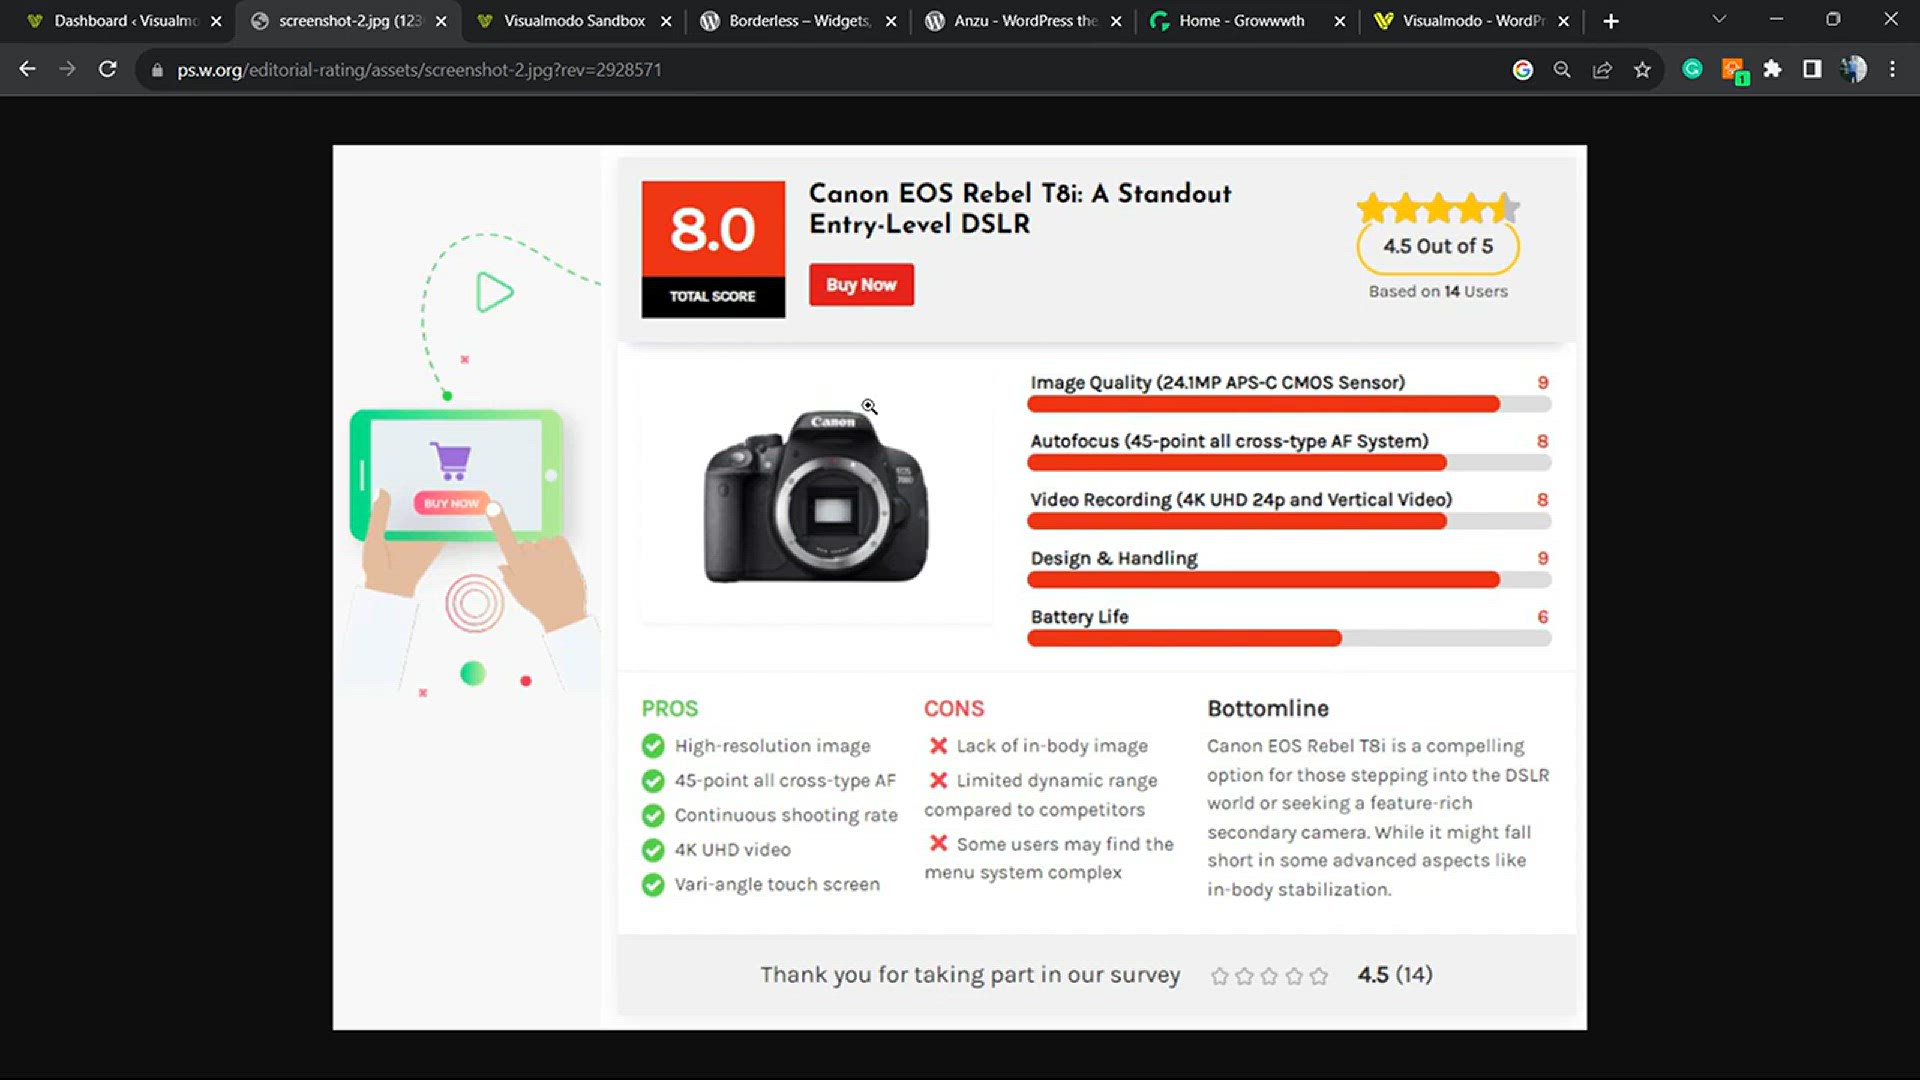Go back to the previous page
This screenshot has width=1920, height=1080.
(27, 69)
